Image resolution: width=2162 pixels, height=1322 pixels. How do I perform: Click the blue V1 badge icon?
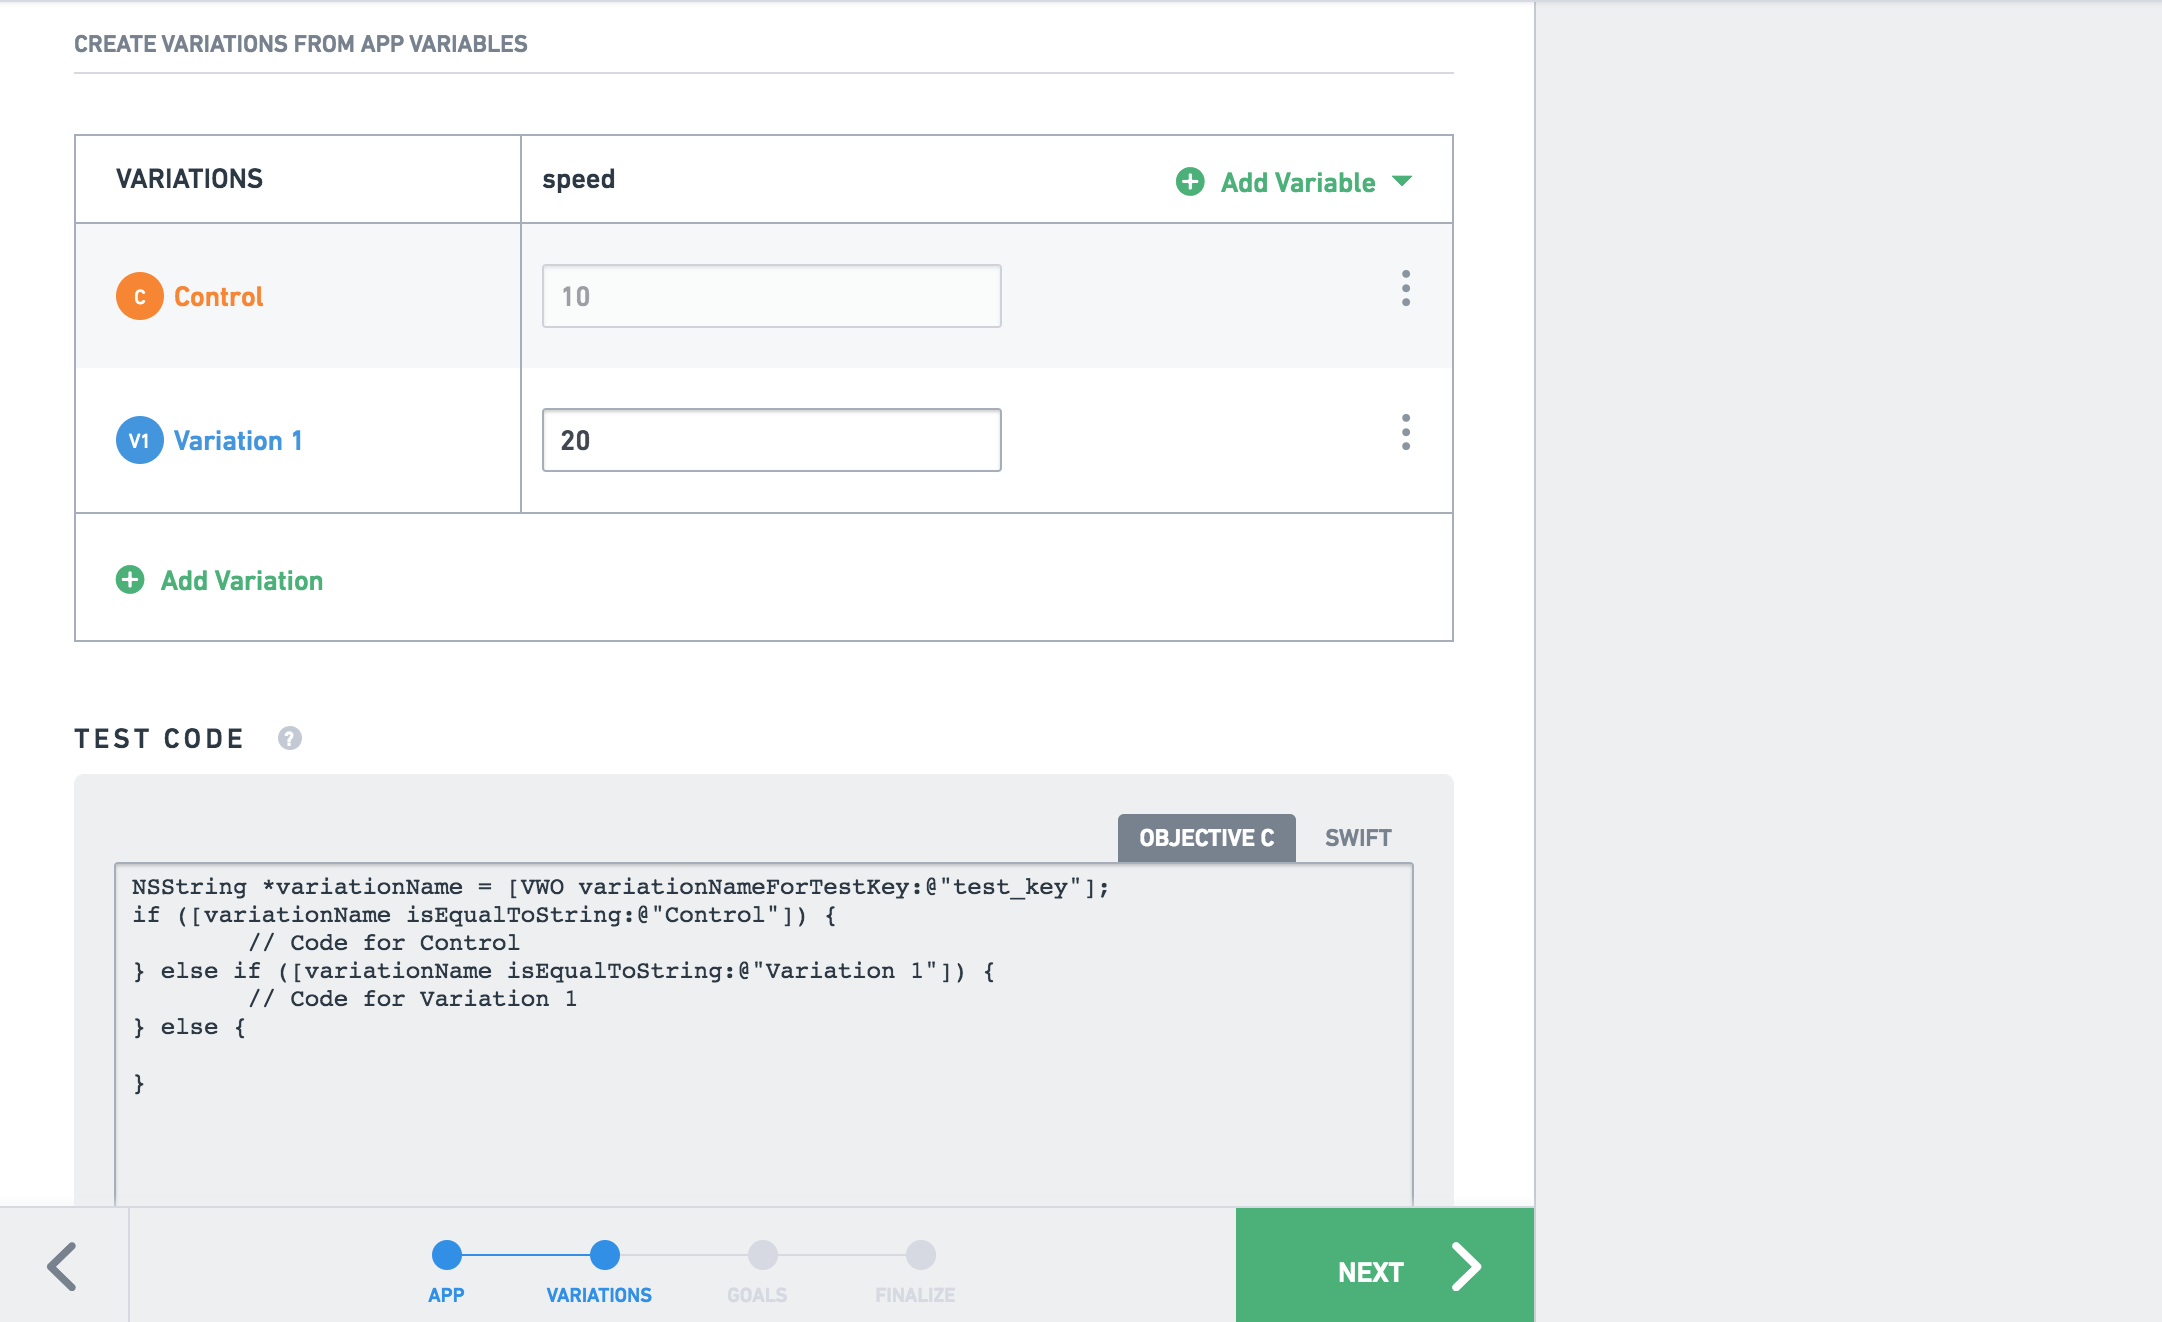point(139,440)
